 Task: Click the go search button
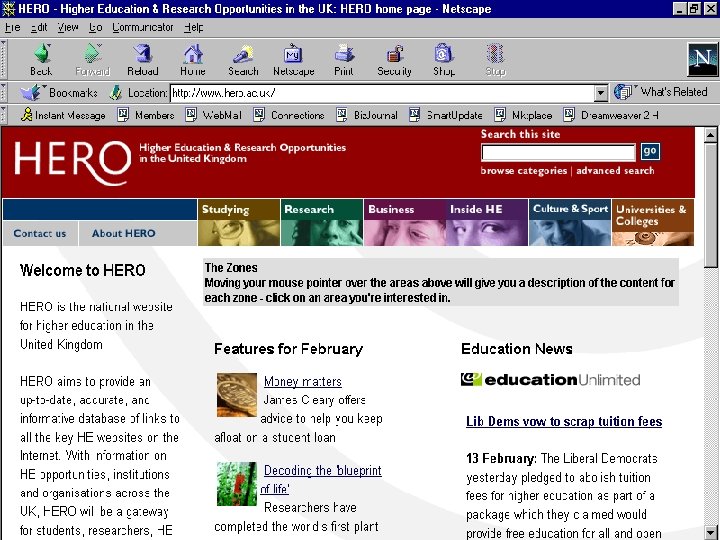click(649, 151)
